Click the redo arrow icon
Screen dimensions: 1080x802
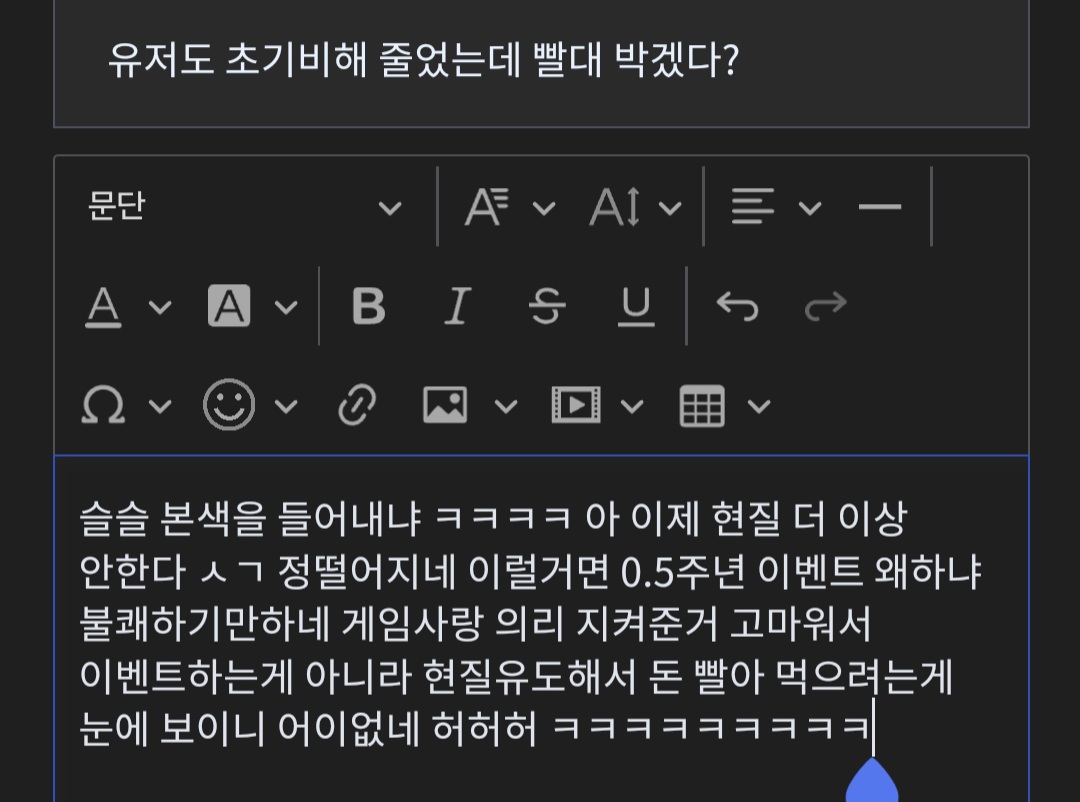(826, 305)
